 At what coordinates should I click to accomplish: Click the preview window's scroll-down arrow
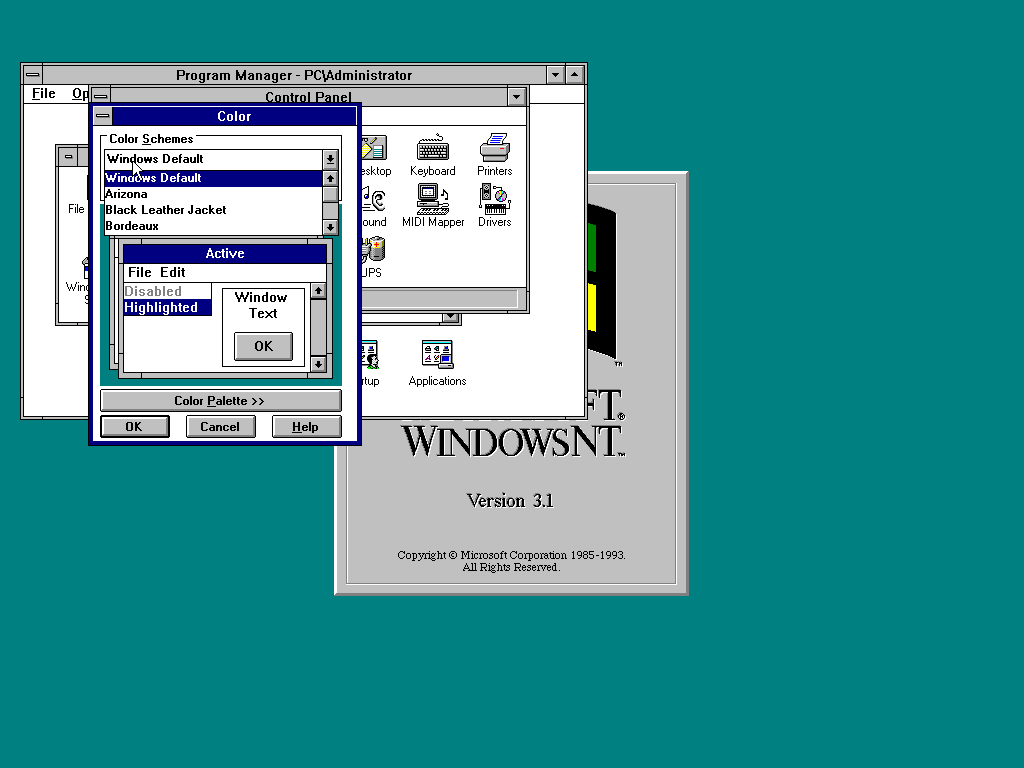point(318,364)
